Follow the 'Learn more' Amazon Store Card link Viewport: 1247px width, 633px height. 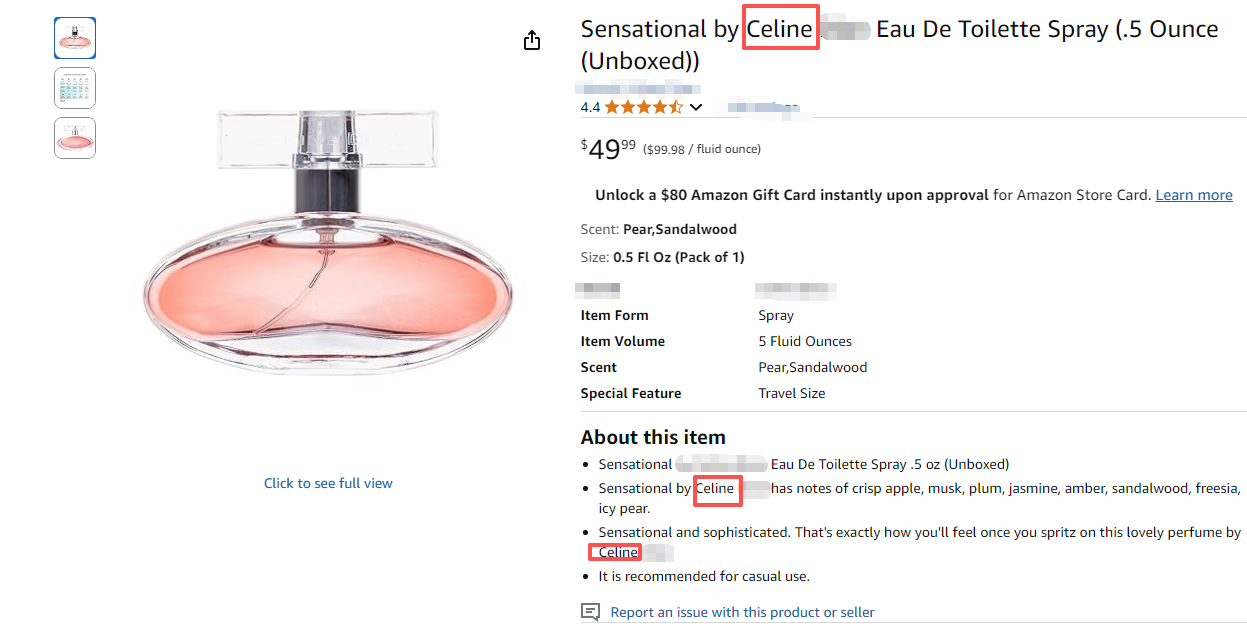pos(1193,195)
